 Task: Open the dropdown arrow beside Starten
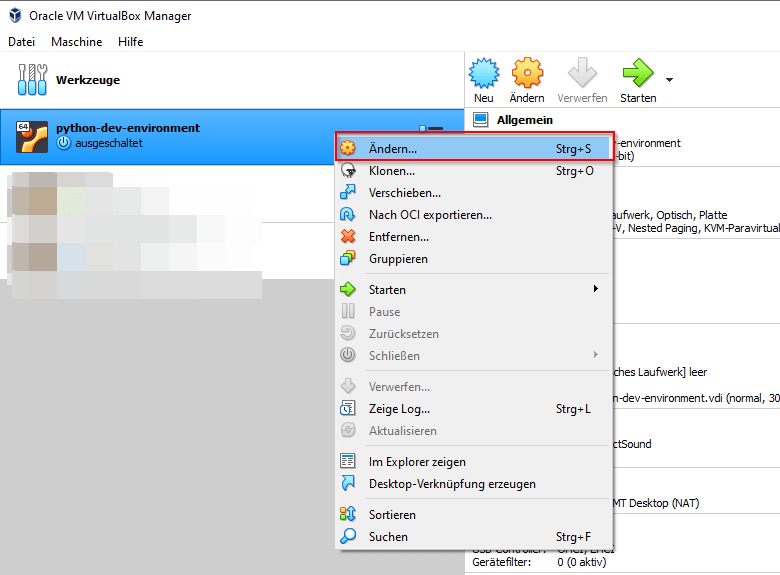point(670,80)
